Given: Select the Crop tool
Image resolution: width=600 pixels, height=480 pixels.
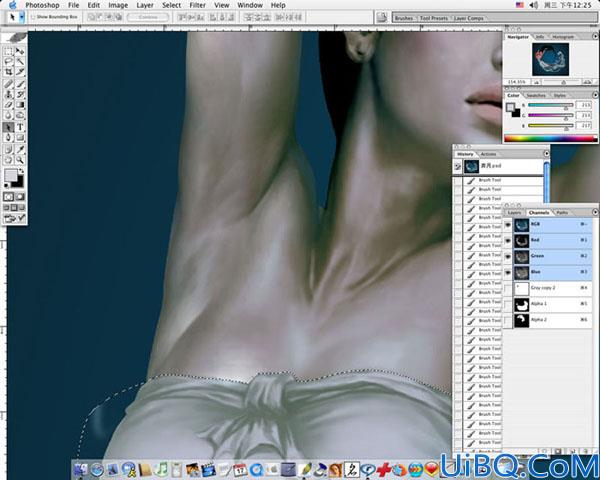Looking at the screenshot, I should [8, 72].
